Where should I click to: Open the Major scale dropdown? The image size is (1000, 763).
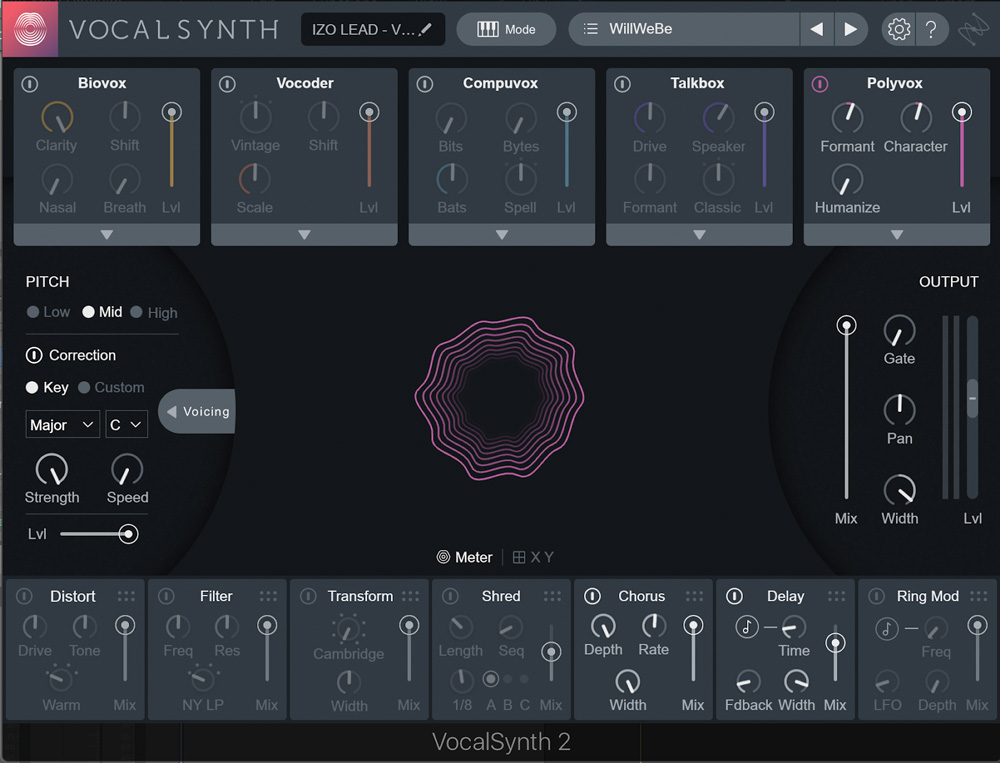pyautogui.click(x=62, y=424)
